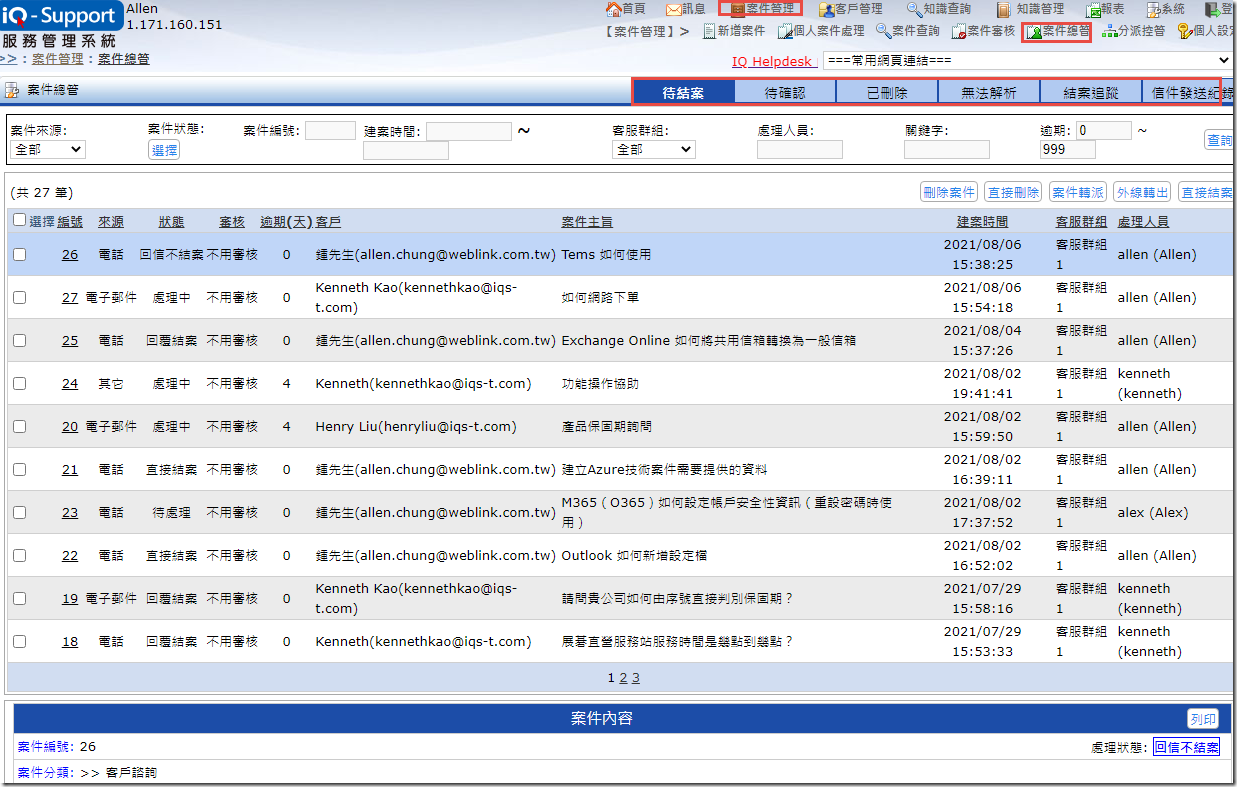Viewport: 1237px width, 787px height.
Task: Click the 案件審核 review icon
Action: click(x=958, y=31)
